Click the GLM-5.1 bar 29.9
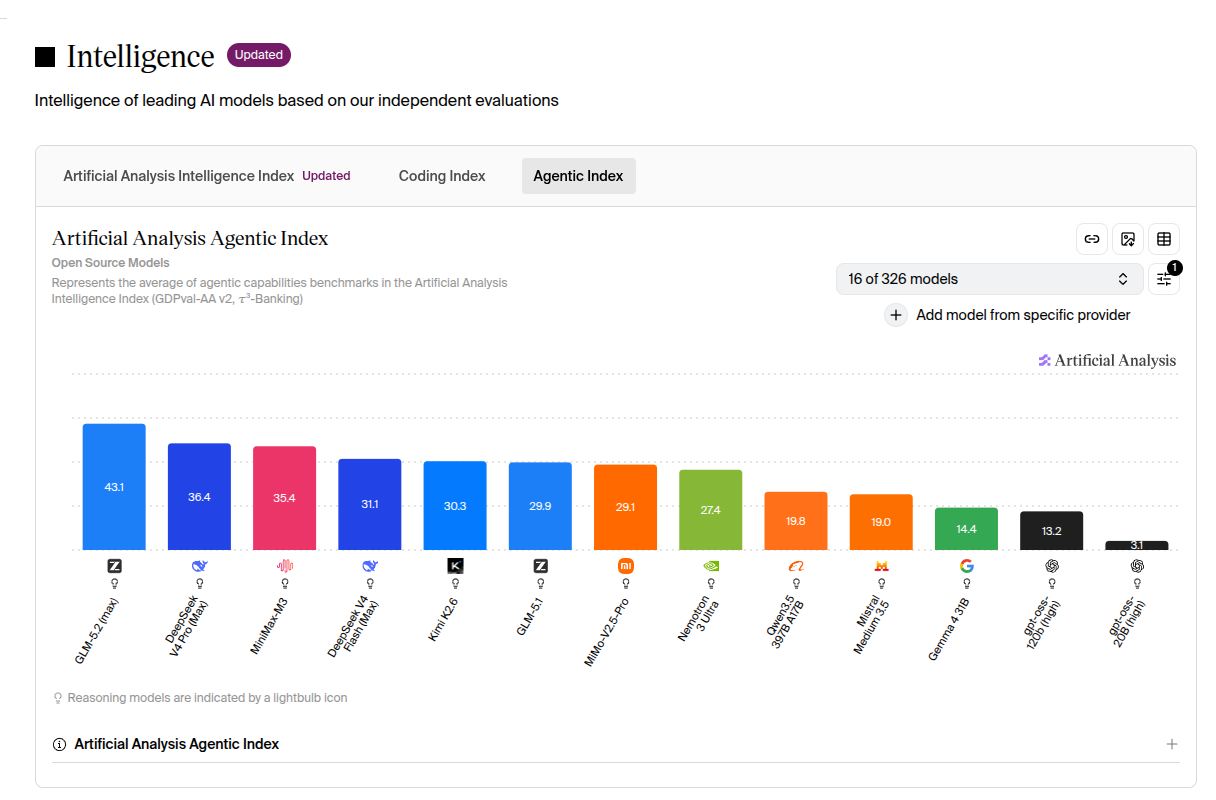The width and height of the screenshot is (1216, 800). click(x=541, y=506)
